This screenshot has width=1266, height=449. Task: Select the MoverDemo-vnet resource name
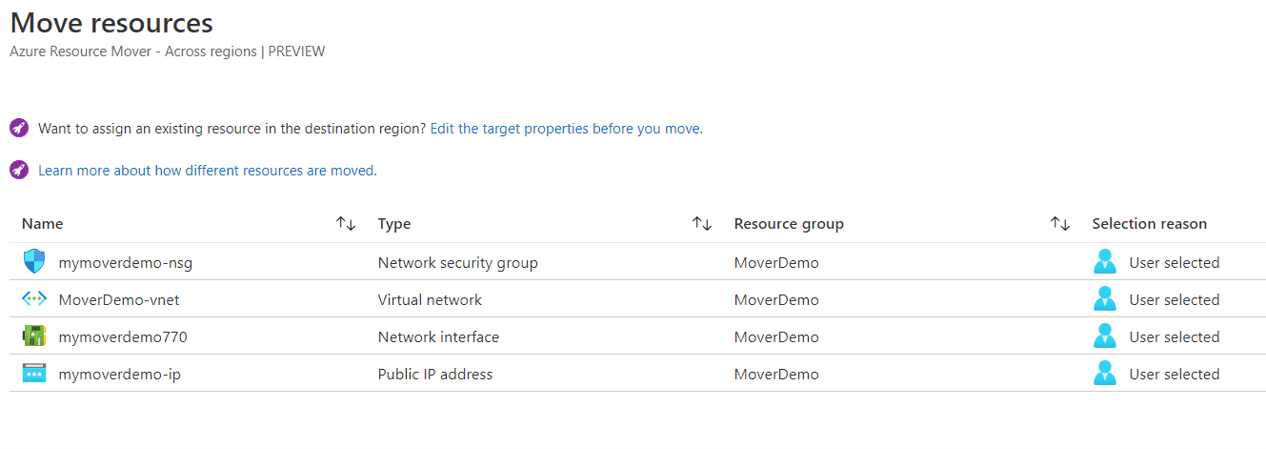click(x=119, y=300)
